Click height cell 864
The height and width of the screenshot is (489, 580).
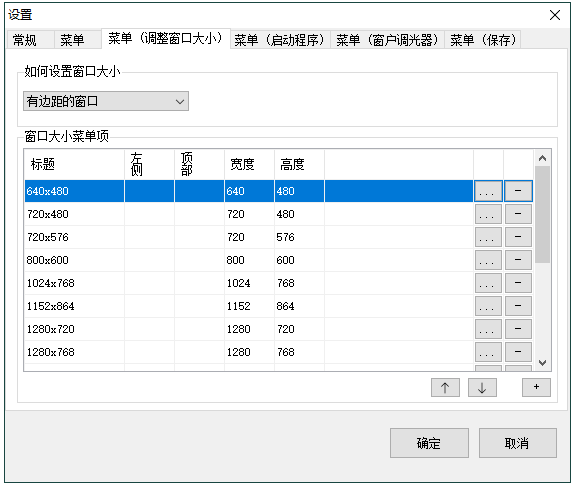[x=299, y=306]
